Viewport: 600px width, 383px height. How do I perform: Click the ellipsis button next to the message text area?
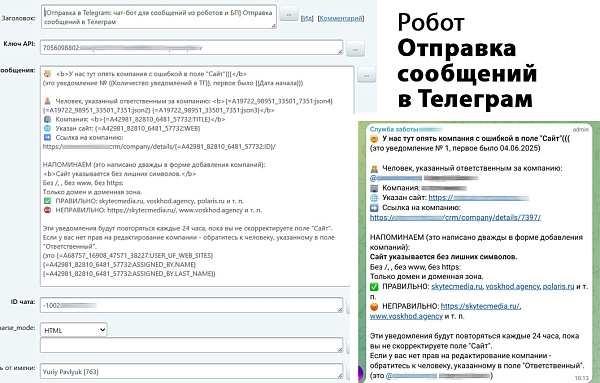366,75
